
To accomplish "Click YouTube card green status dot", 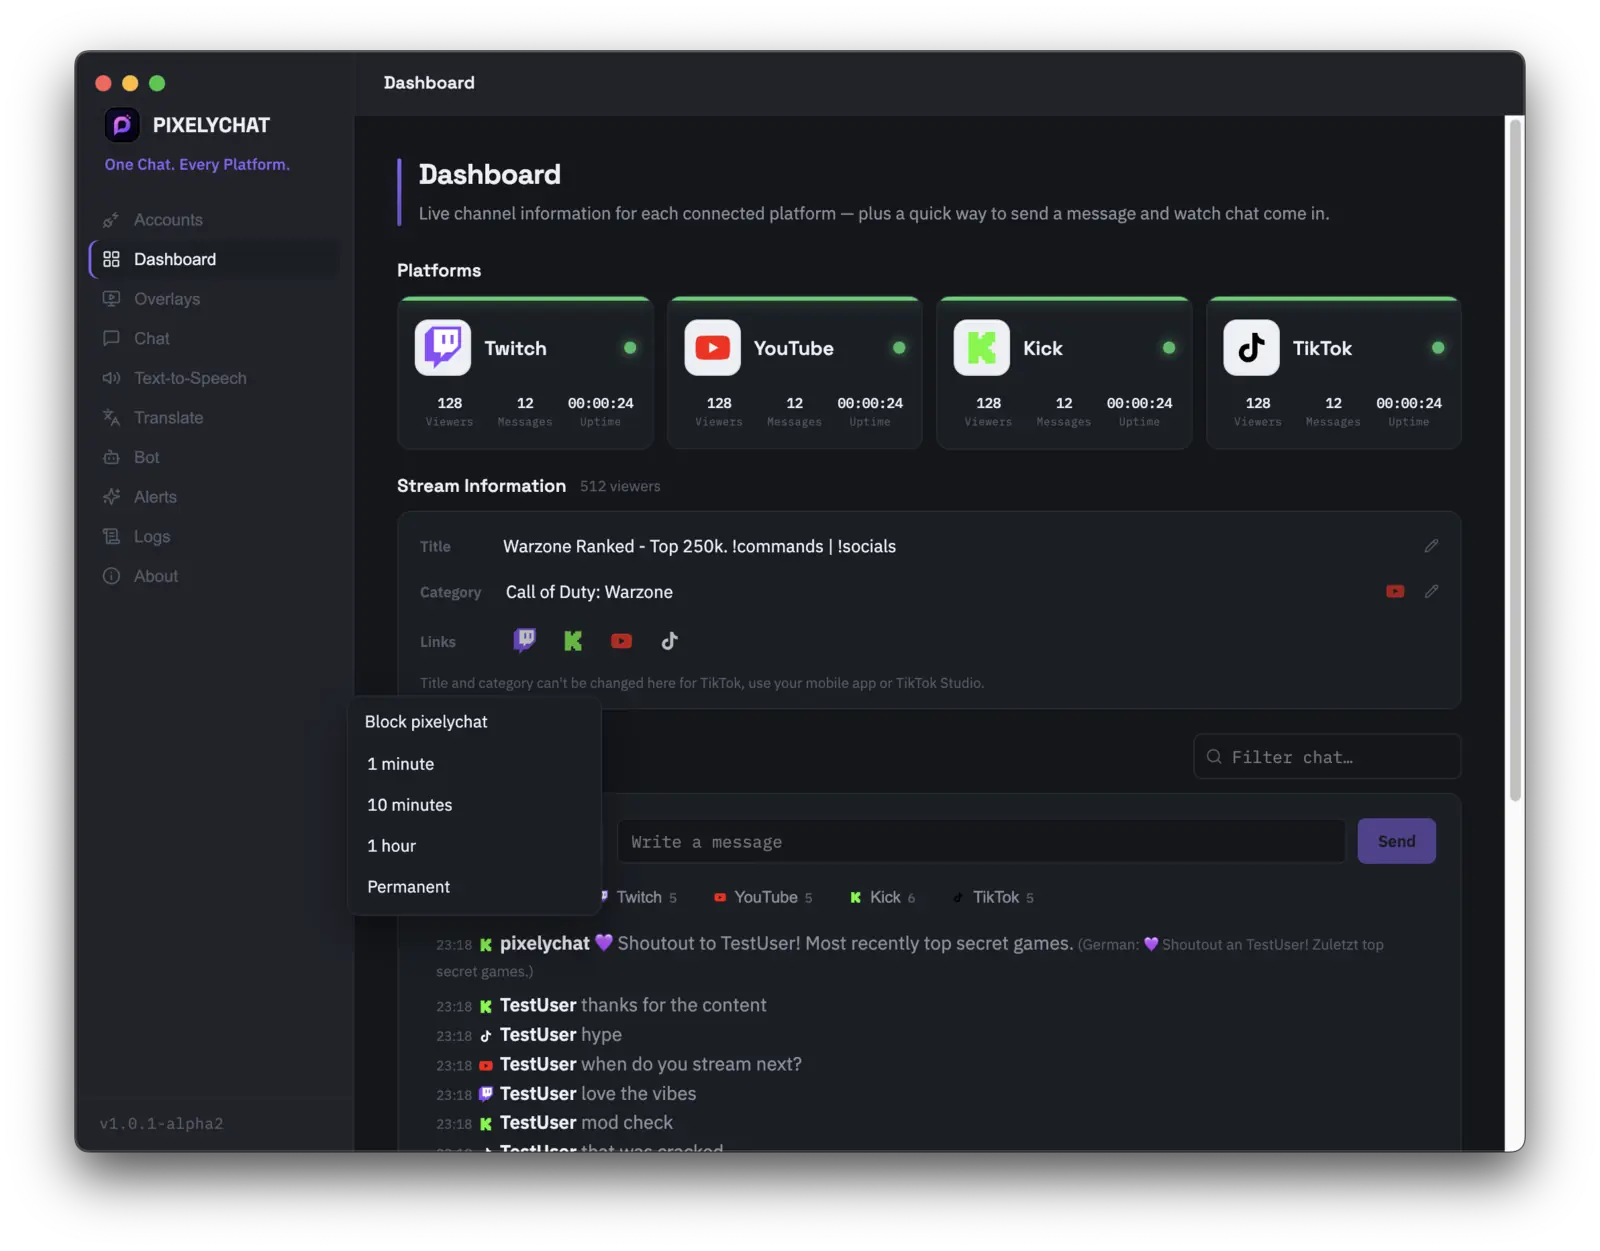I will click(899, 348).
